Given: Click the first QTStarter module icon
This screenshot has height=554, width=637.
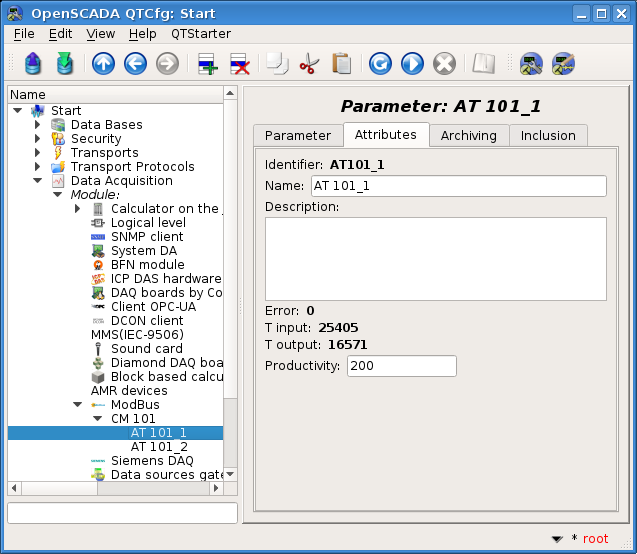Looking at the screenshot, I should click(x=531, y=64).
